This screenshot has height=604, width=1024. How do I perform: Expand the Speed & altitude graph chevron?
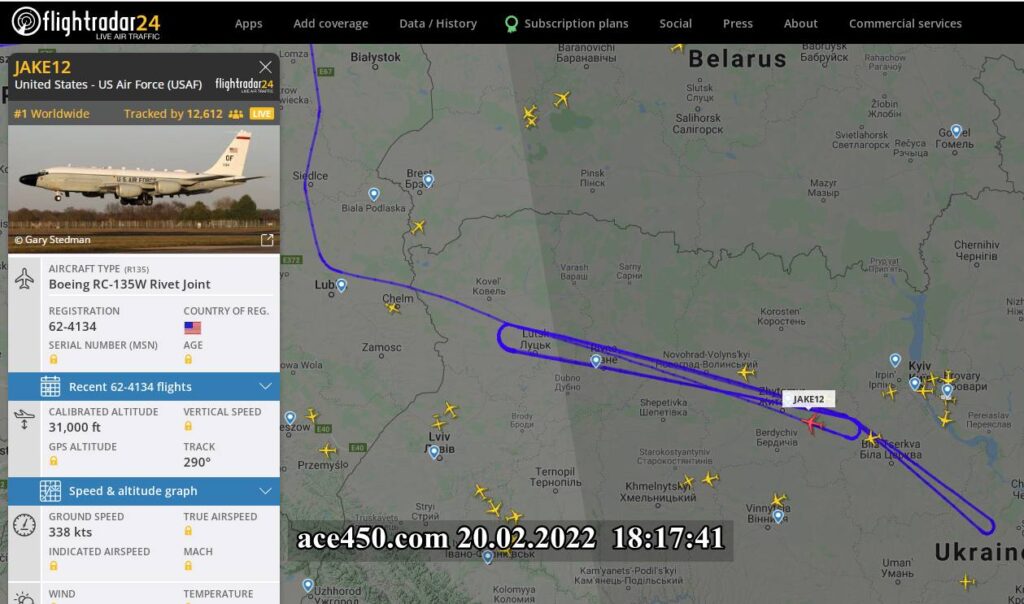pyautogui.click(x=265, y=491)
